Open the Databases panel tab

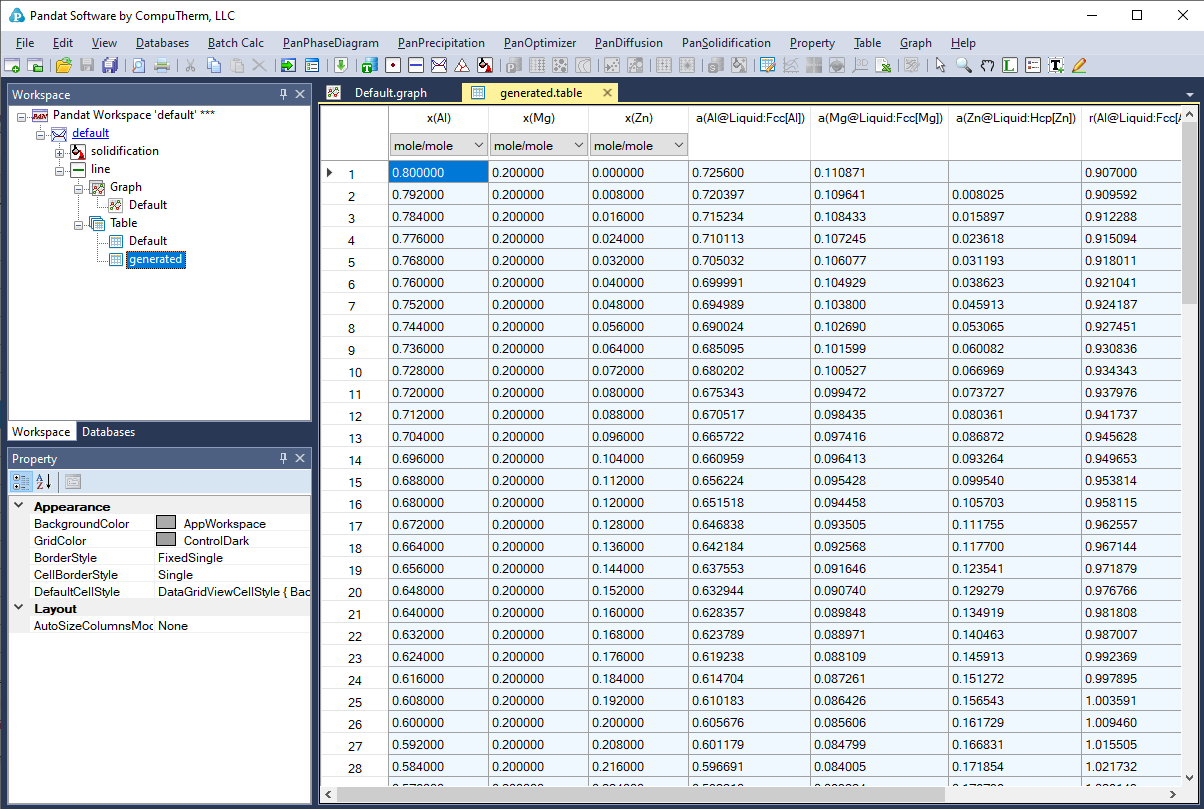pos(108,432)
